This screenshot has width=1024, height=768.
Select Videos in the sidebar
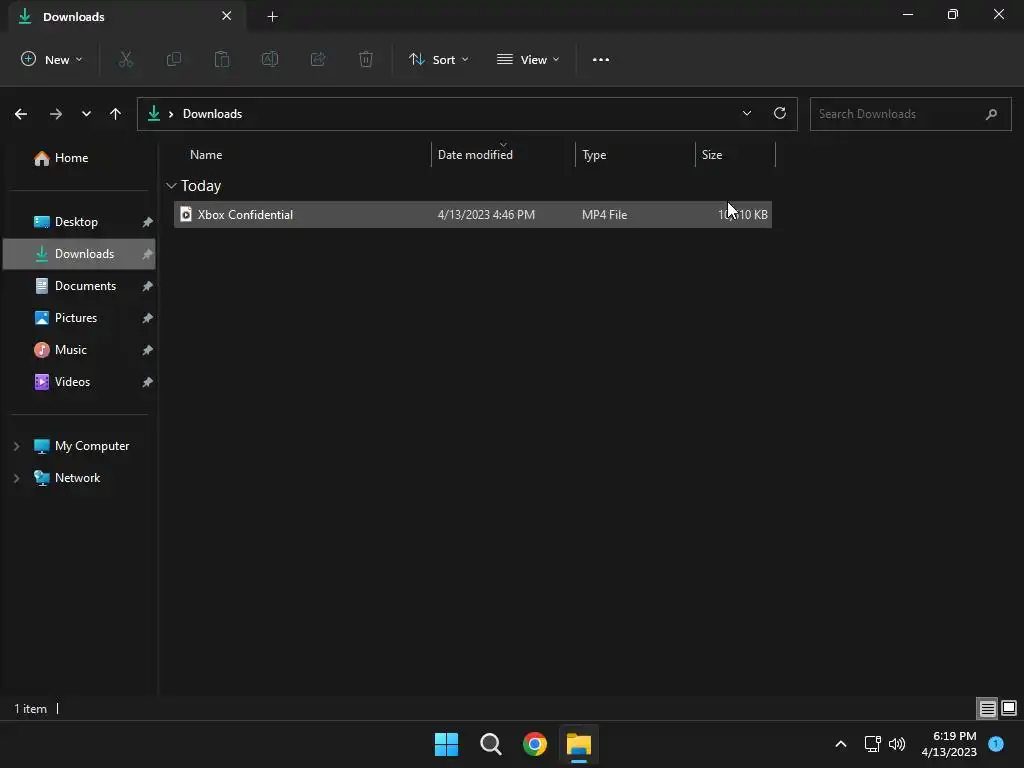72,382
